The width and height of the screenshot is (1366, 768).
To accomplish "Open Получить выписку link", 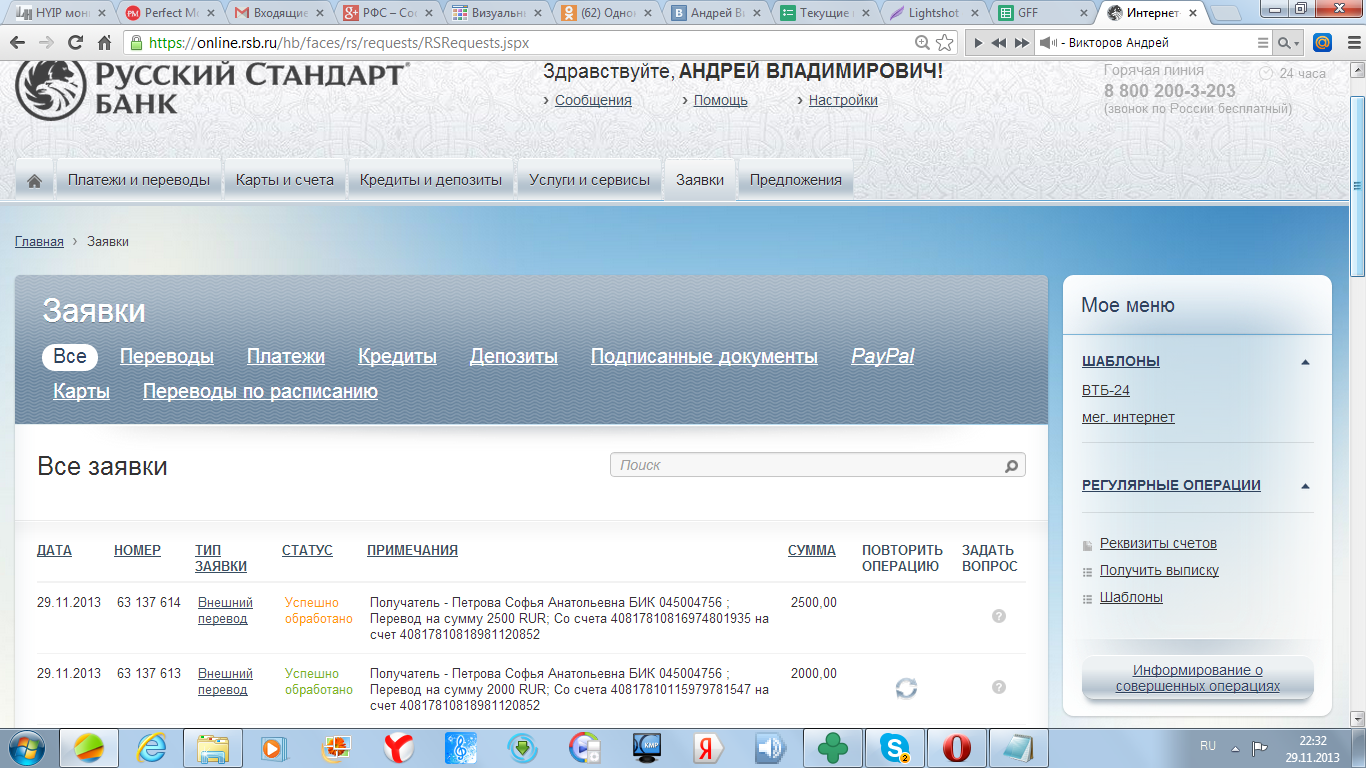I will [1159, 571].
